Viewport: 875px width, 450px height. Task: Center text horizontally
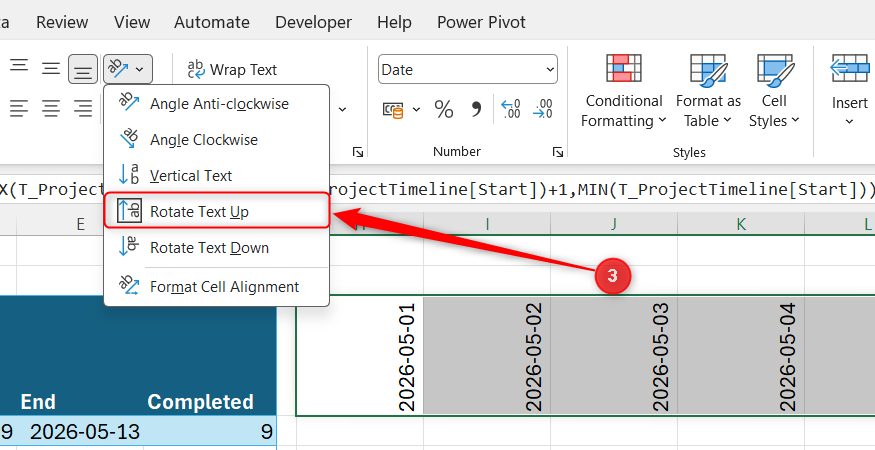click(x=51, y=108)
